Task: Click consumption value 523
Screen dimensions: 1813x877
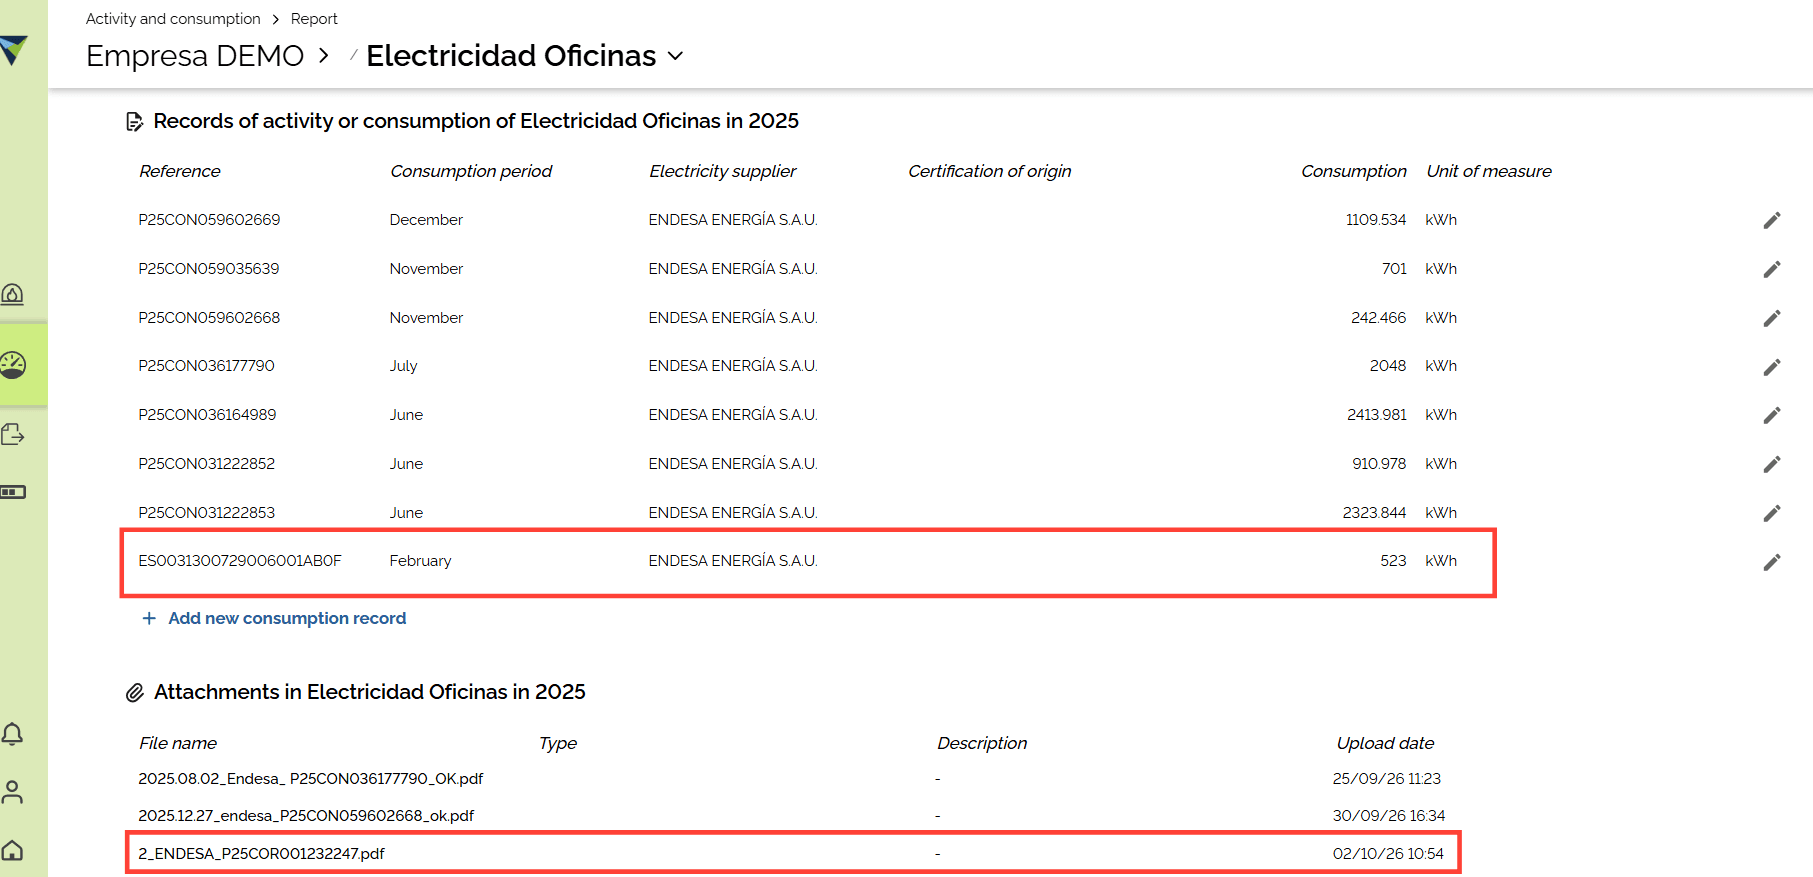Action: pyautogui.click(x=1393, y=561)
